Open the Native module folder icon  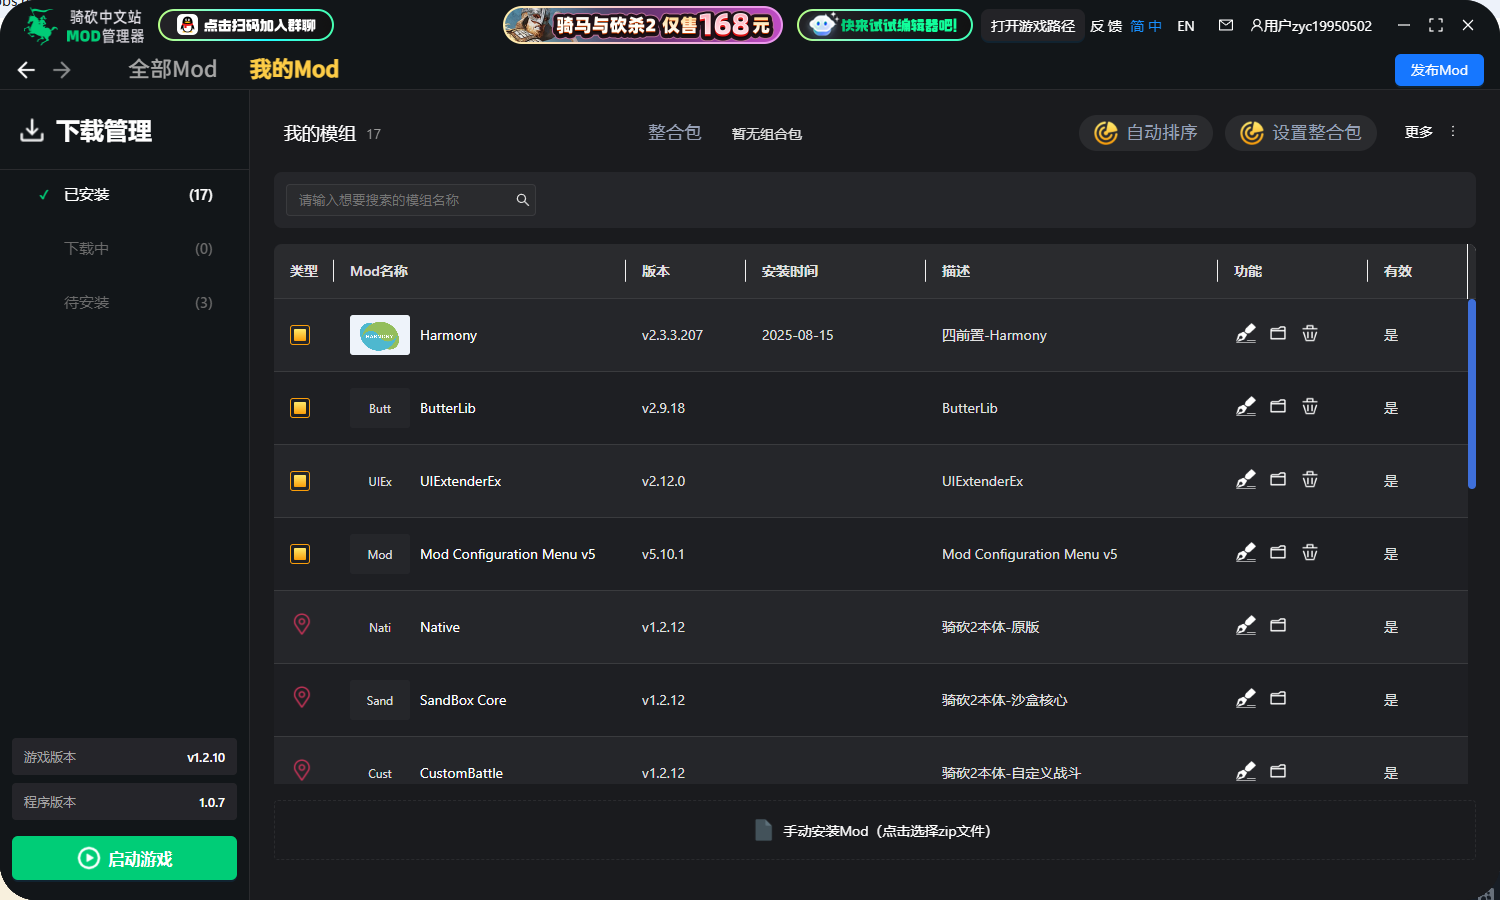pos(1278,625)
